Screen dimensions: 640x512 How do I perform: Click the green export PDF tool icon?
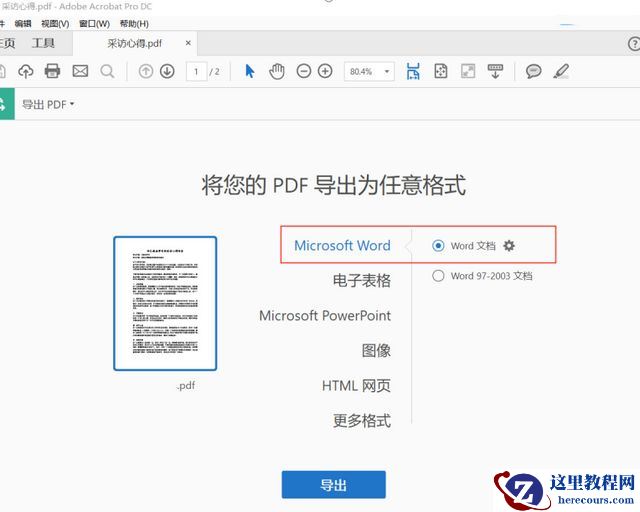[6, 104]
